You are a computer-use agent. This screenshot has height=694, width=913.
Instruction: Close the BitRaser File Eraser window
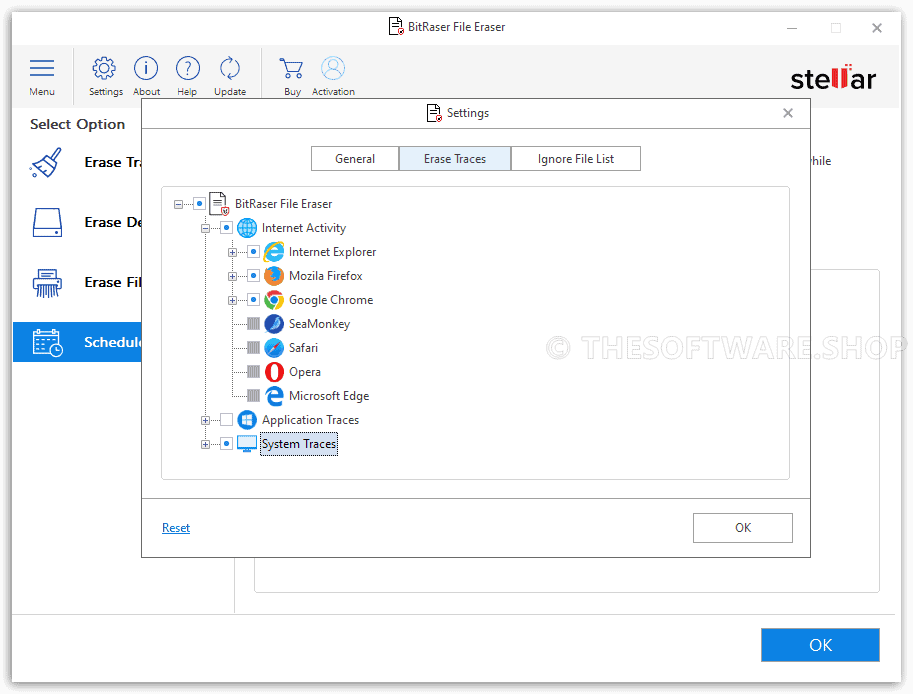(x=877, y=28)
